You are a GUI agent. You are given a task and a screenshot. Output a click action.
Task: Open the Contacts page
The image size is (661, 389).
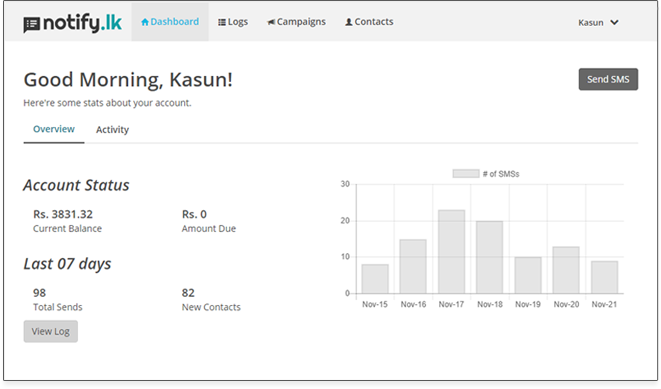(x=369, y=22)
